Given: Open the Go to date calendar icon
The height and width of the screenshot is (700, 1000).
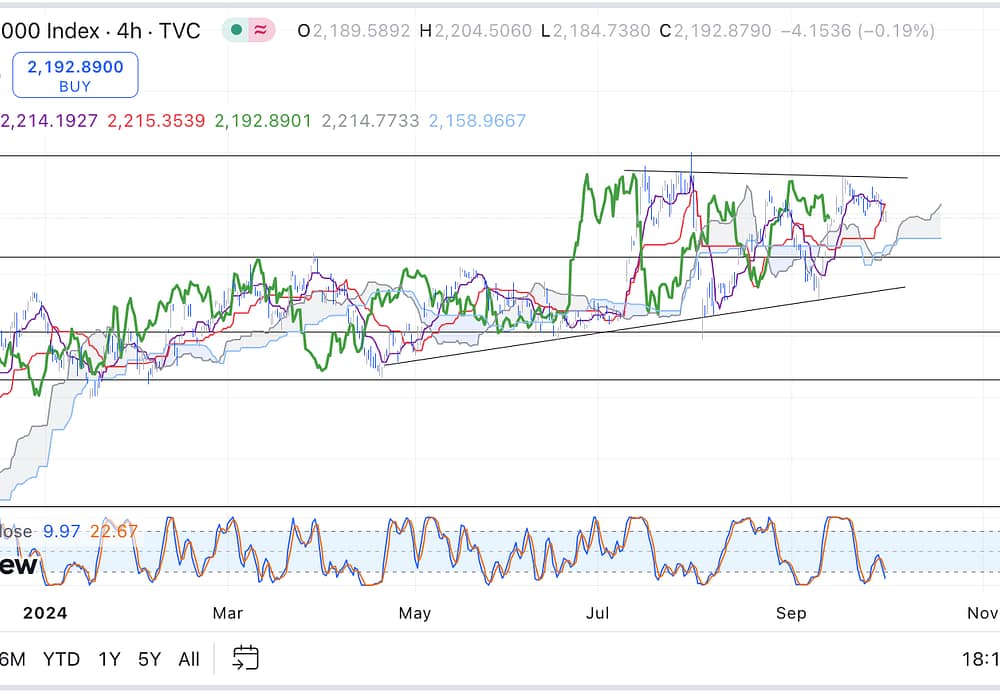Looking at the screenshot, I should pyautogui.click(x=245, y=657).
